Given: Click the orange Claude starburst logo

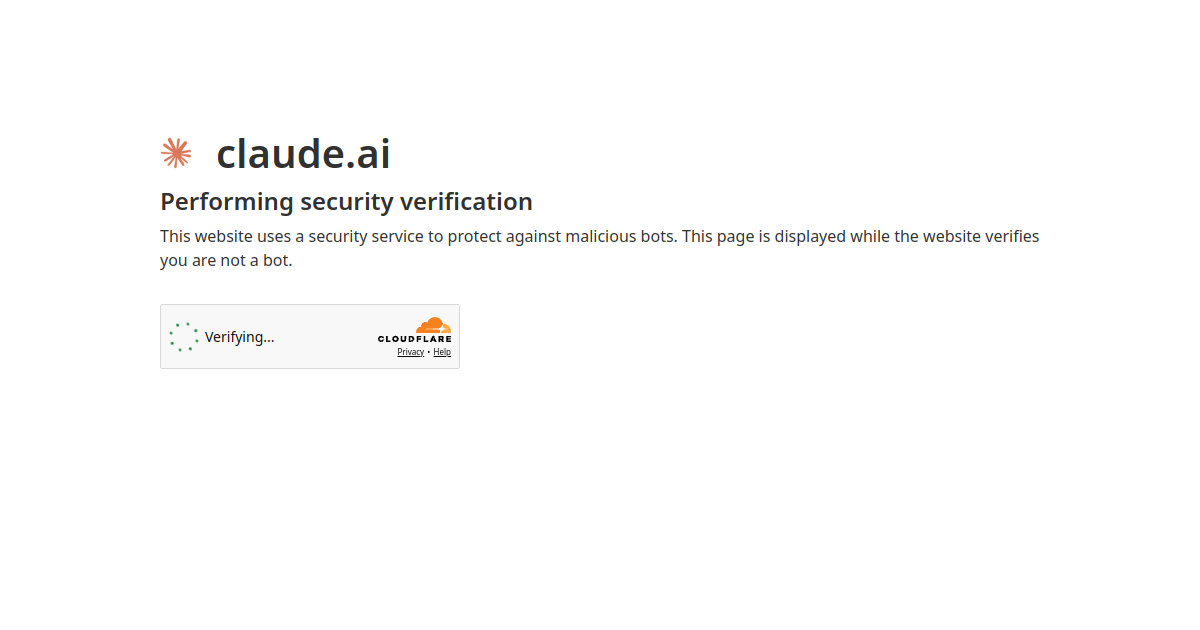Looking at the screenshot, I should pyautogui.click(x=176, y=153).
